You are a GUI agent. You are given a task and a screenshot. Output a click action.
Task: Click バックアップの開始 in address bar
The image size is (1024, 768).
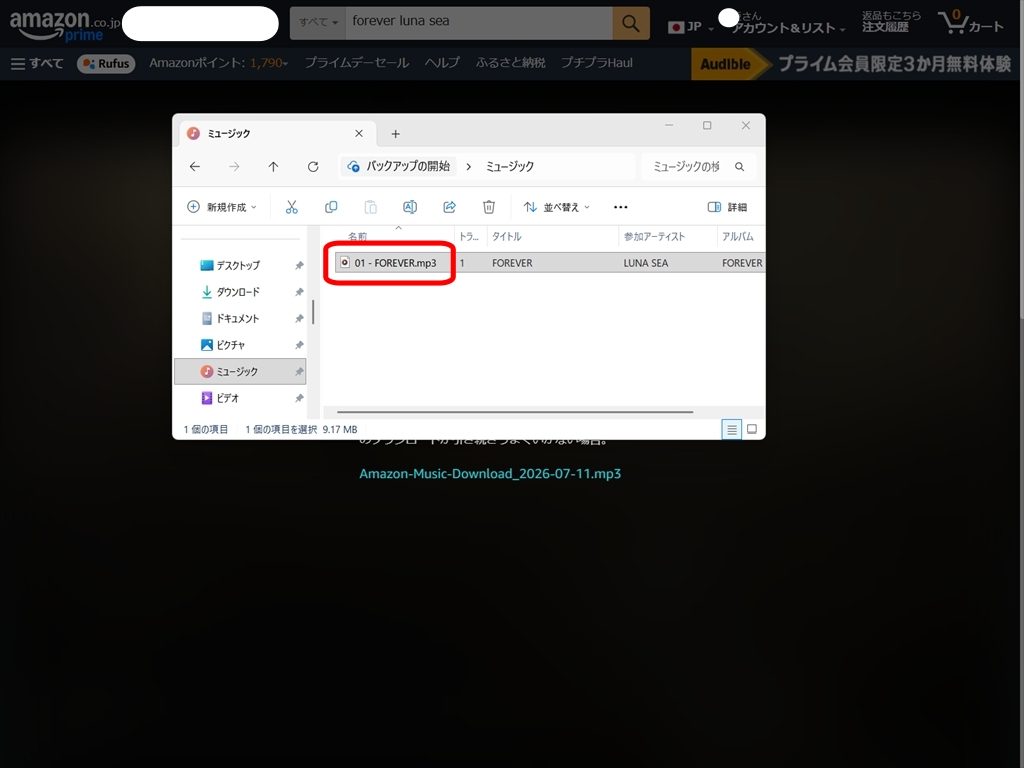click(x=408, y=167)
